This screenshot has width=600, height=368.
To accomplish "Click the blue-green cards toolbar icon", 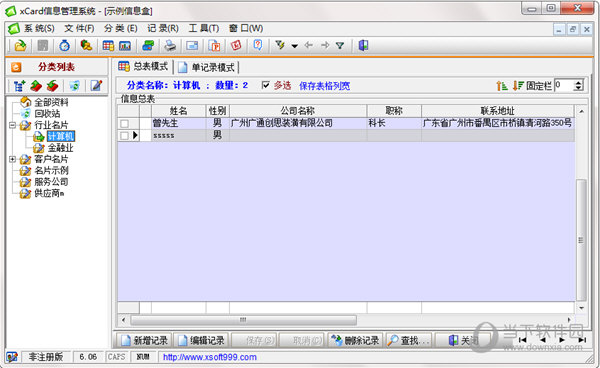I will [148, 46].
